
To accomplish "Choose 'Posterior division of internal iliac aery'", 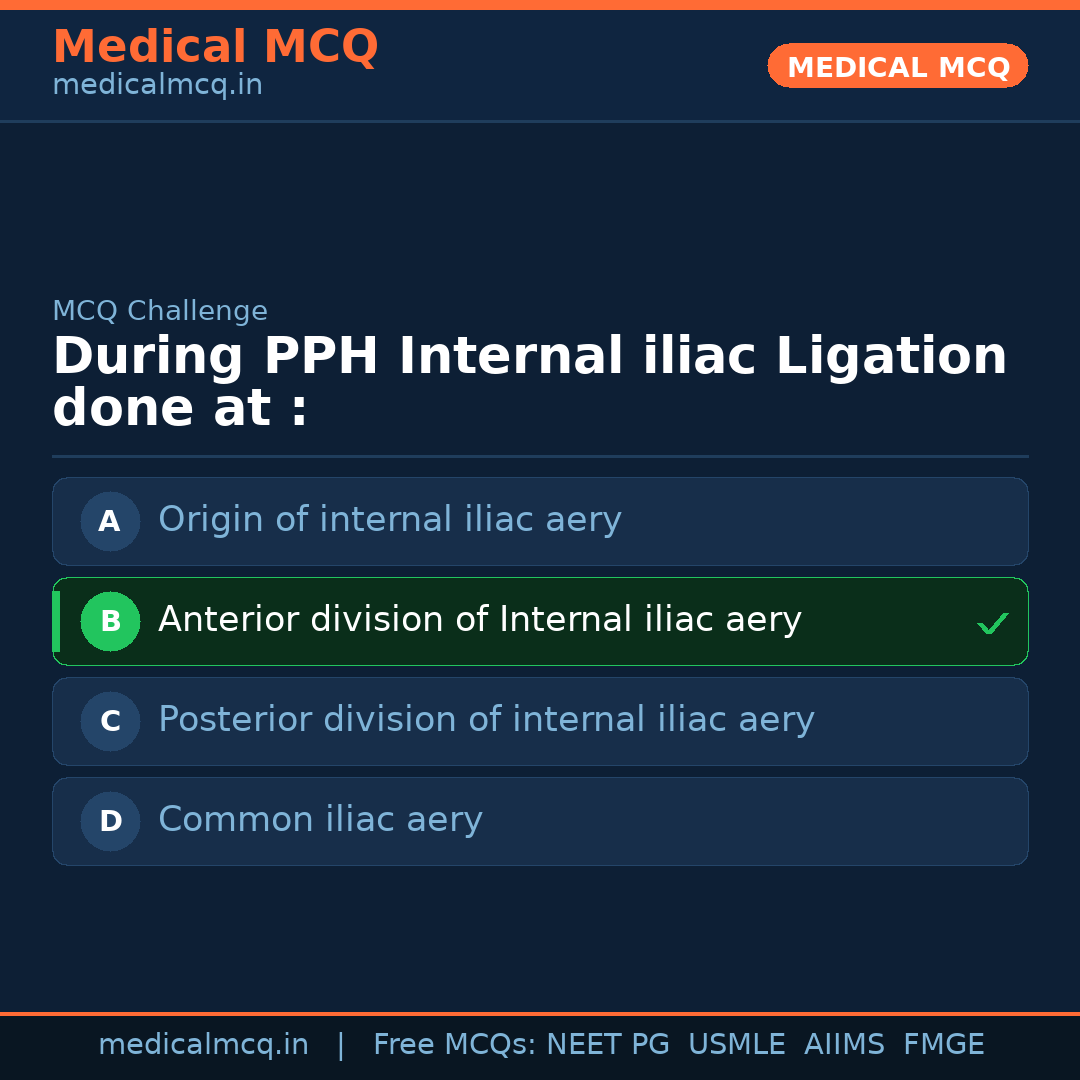I will pos(486,720).
